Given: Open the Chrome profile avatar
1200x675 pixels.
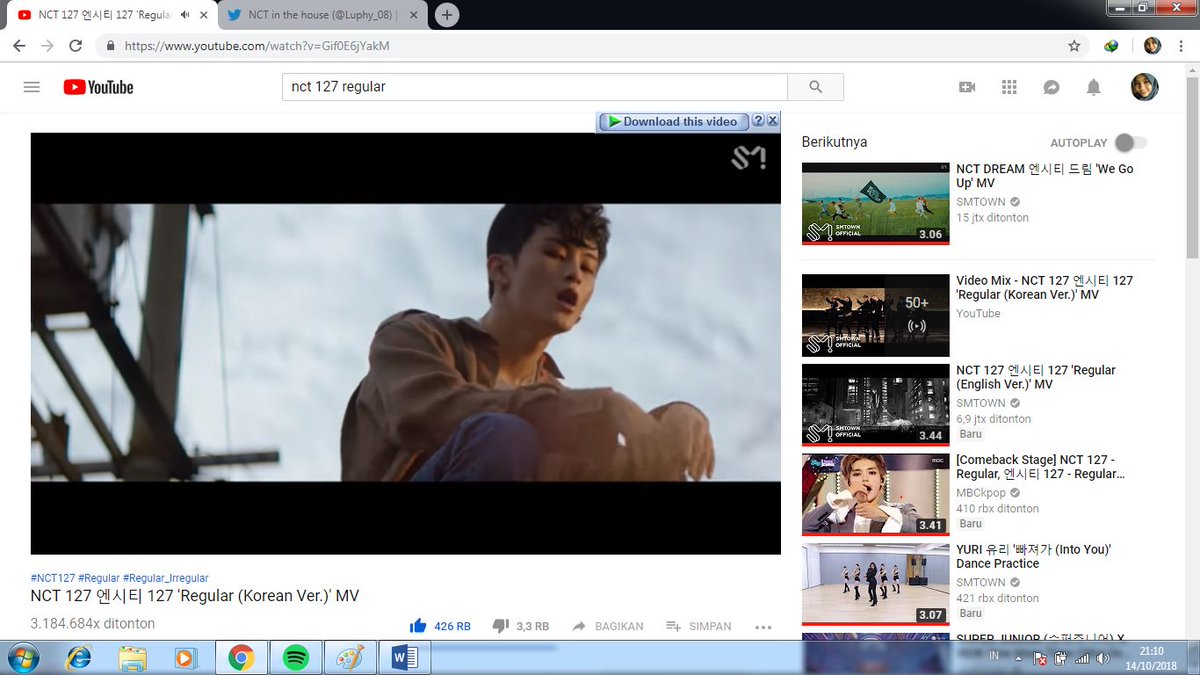Looking at the screenshot, I should pos(1152,46).
